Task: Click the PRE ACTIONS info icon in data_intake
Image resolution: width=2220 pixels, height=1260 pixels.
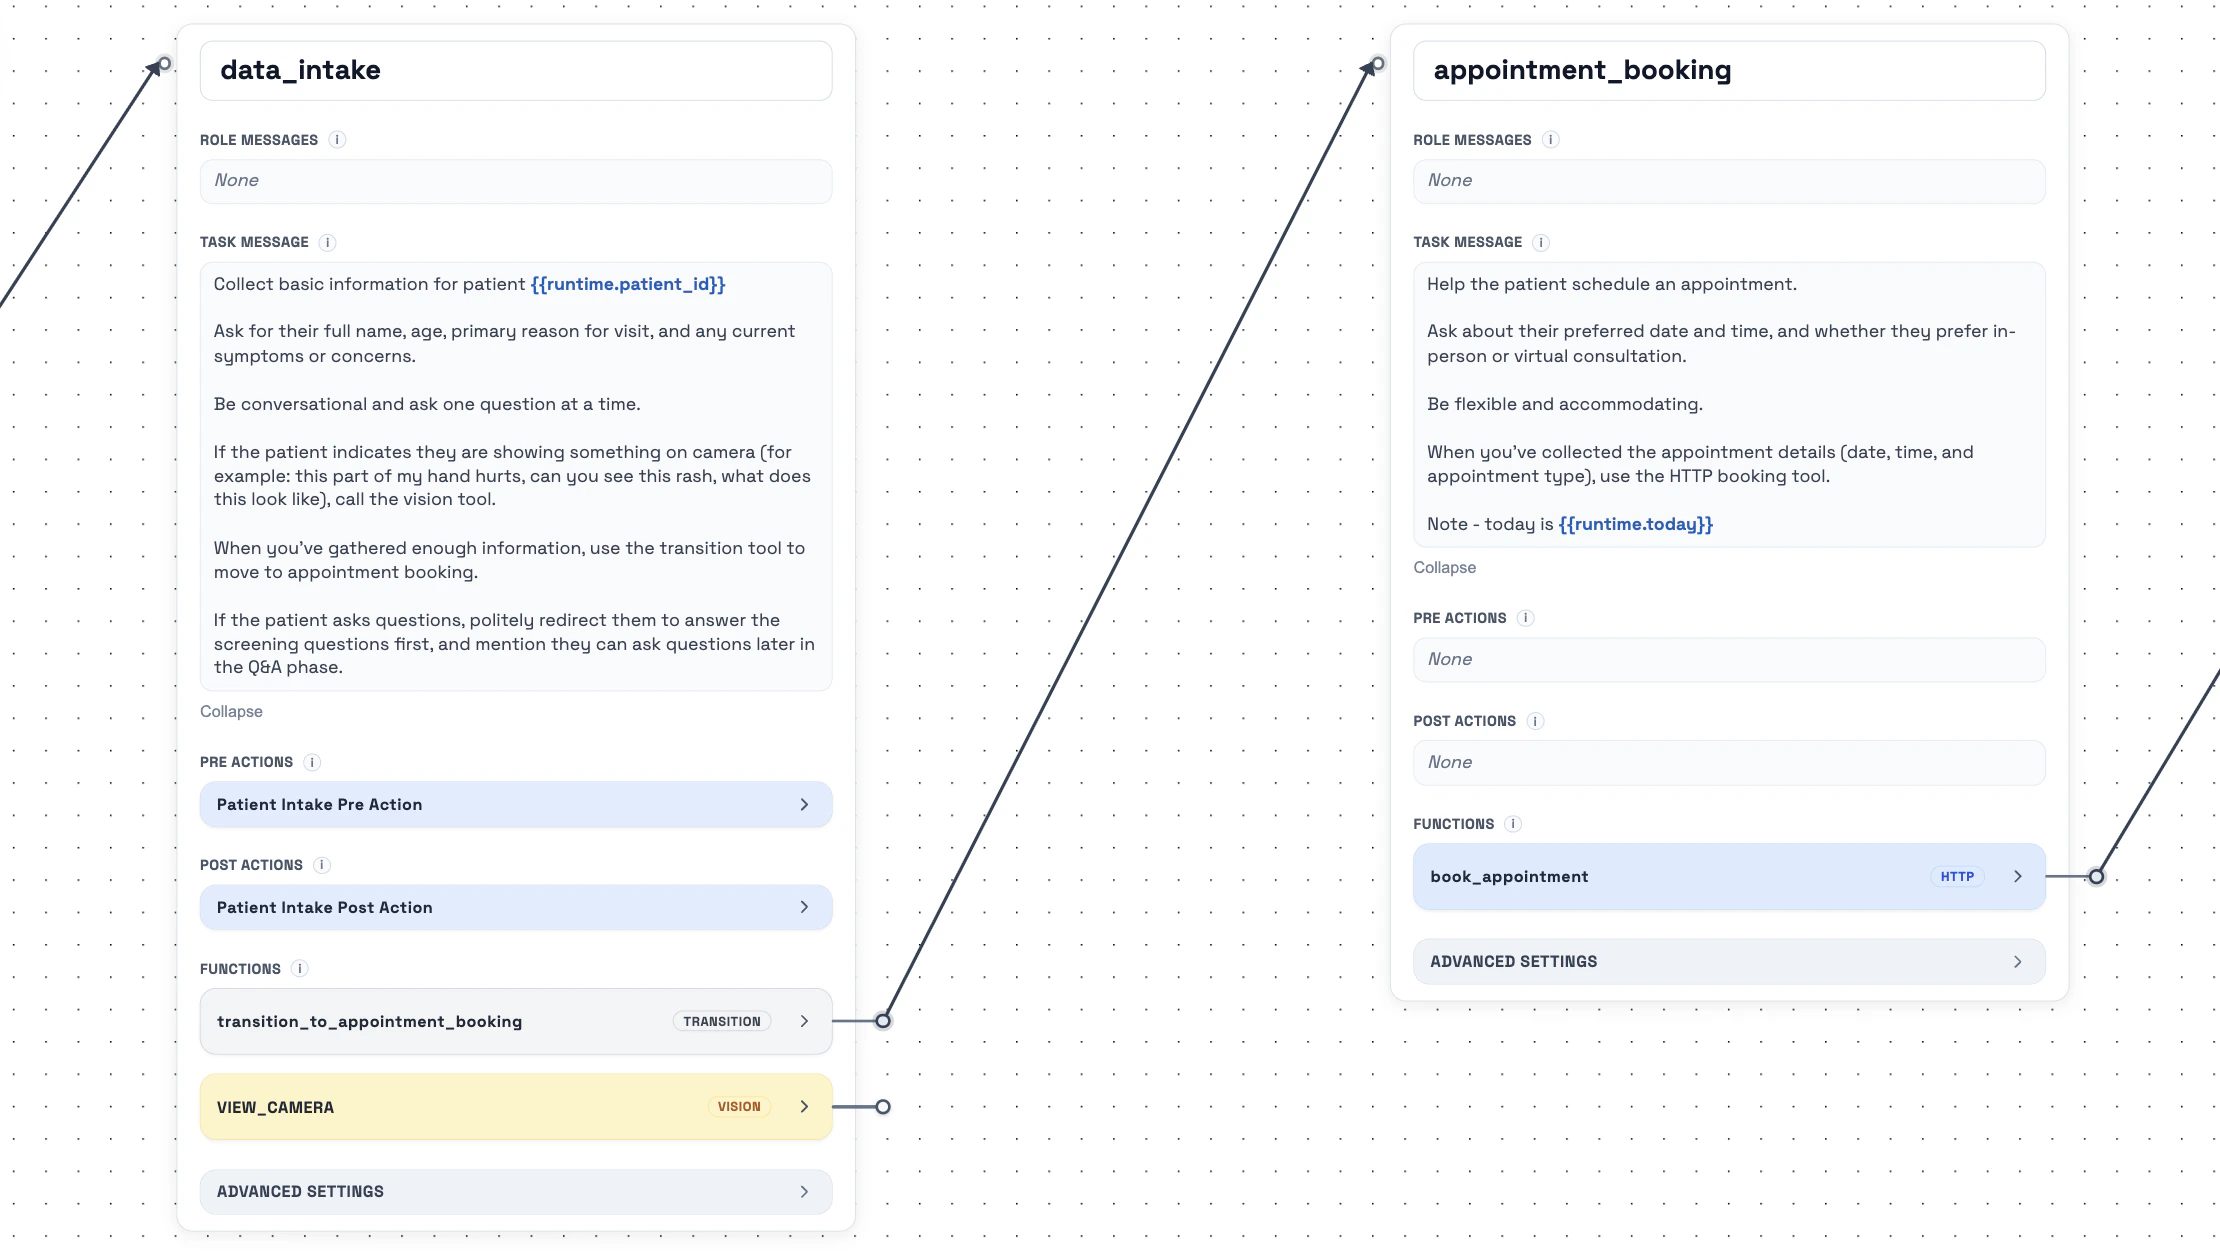Action: [x=311, y=762]
